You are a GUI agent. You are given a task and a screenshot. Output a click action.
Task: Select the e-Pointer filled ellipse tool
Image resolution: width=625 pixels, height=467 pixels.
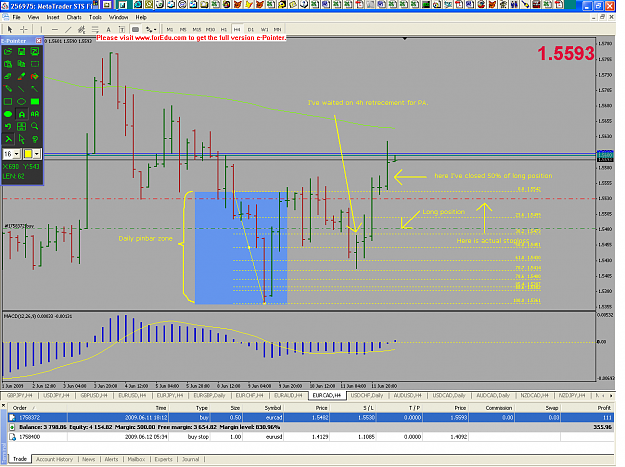(x=8, y=114)
